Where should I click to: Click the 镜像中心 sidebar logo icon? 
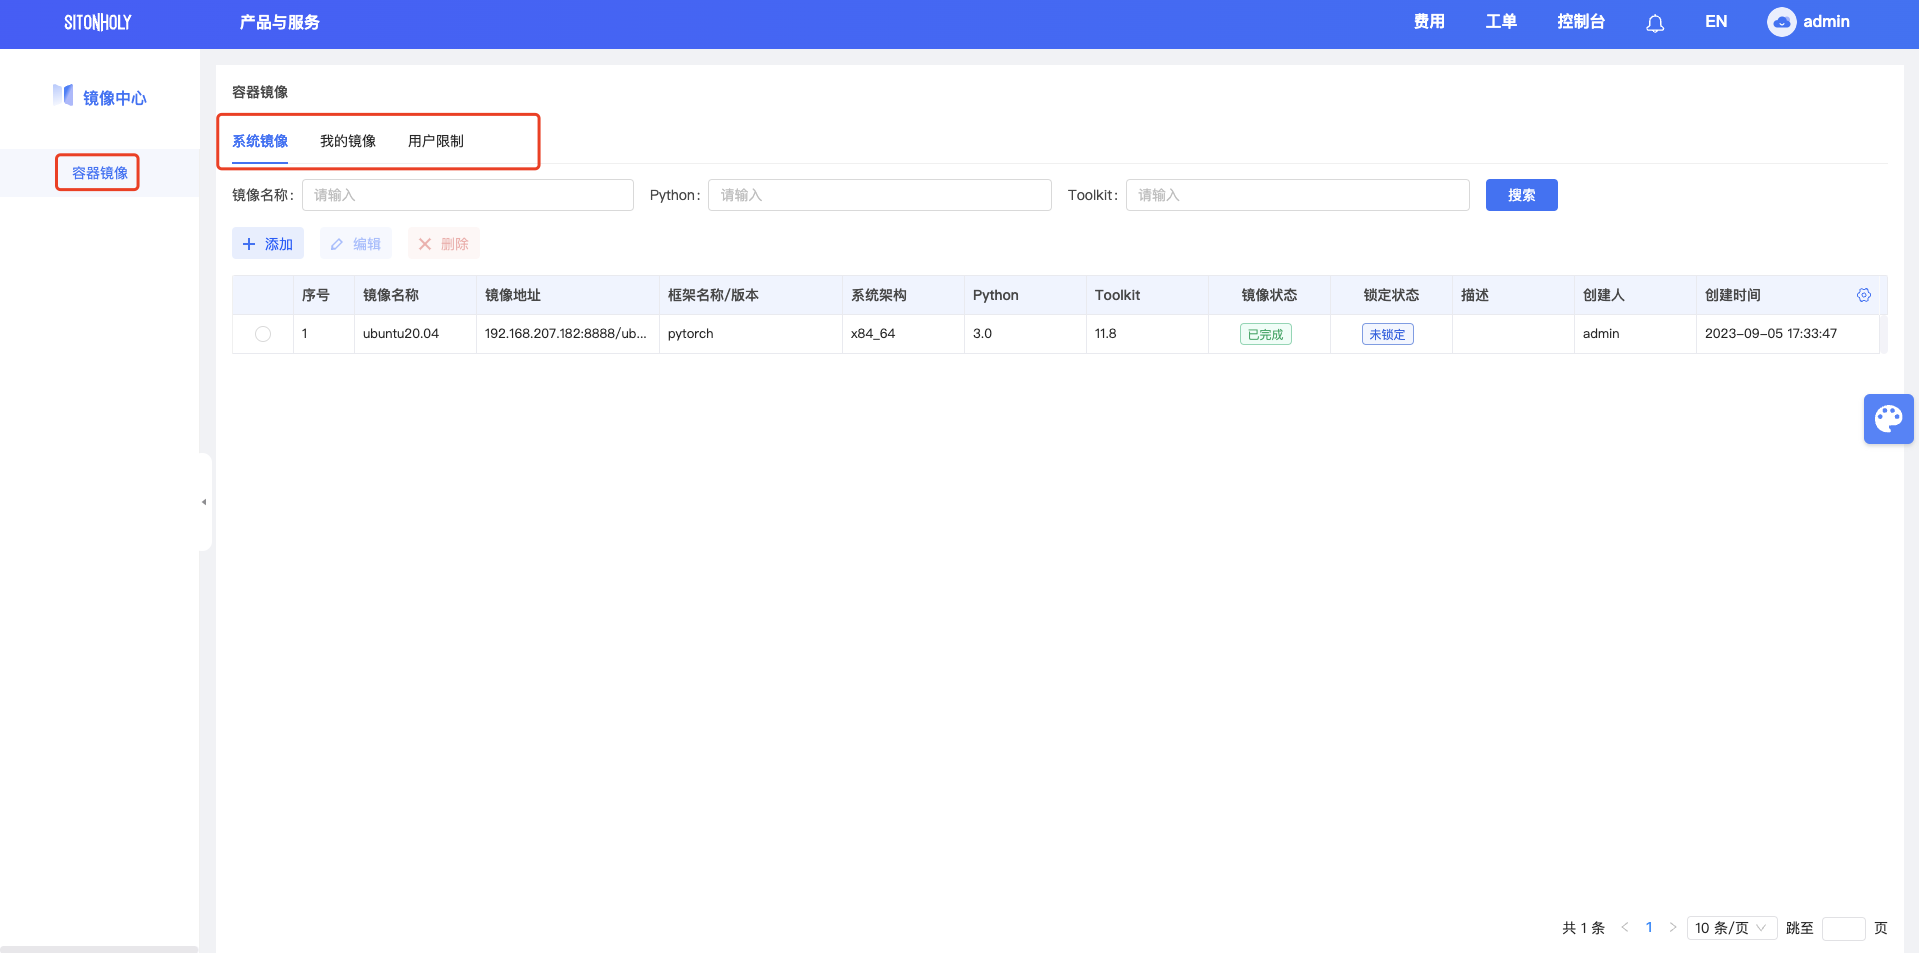point(63,95)
